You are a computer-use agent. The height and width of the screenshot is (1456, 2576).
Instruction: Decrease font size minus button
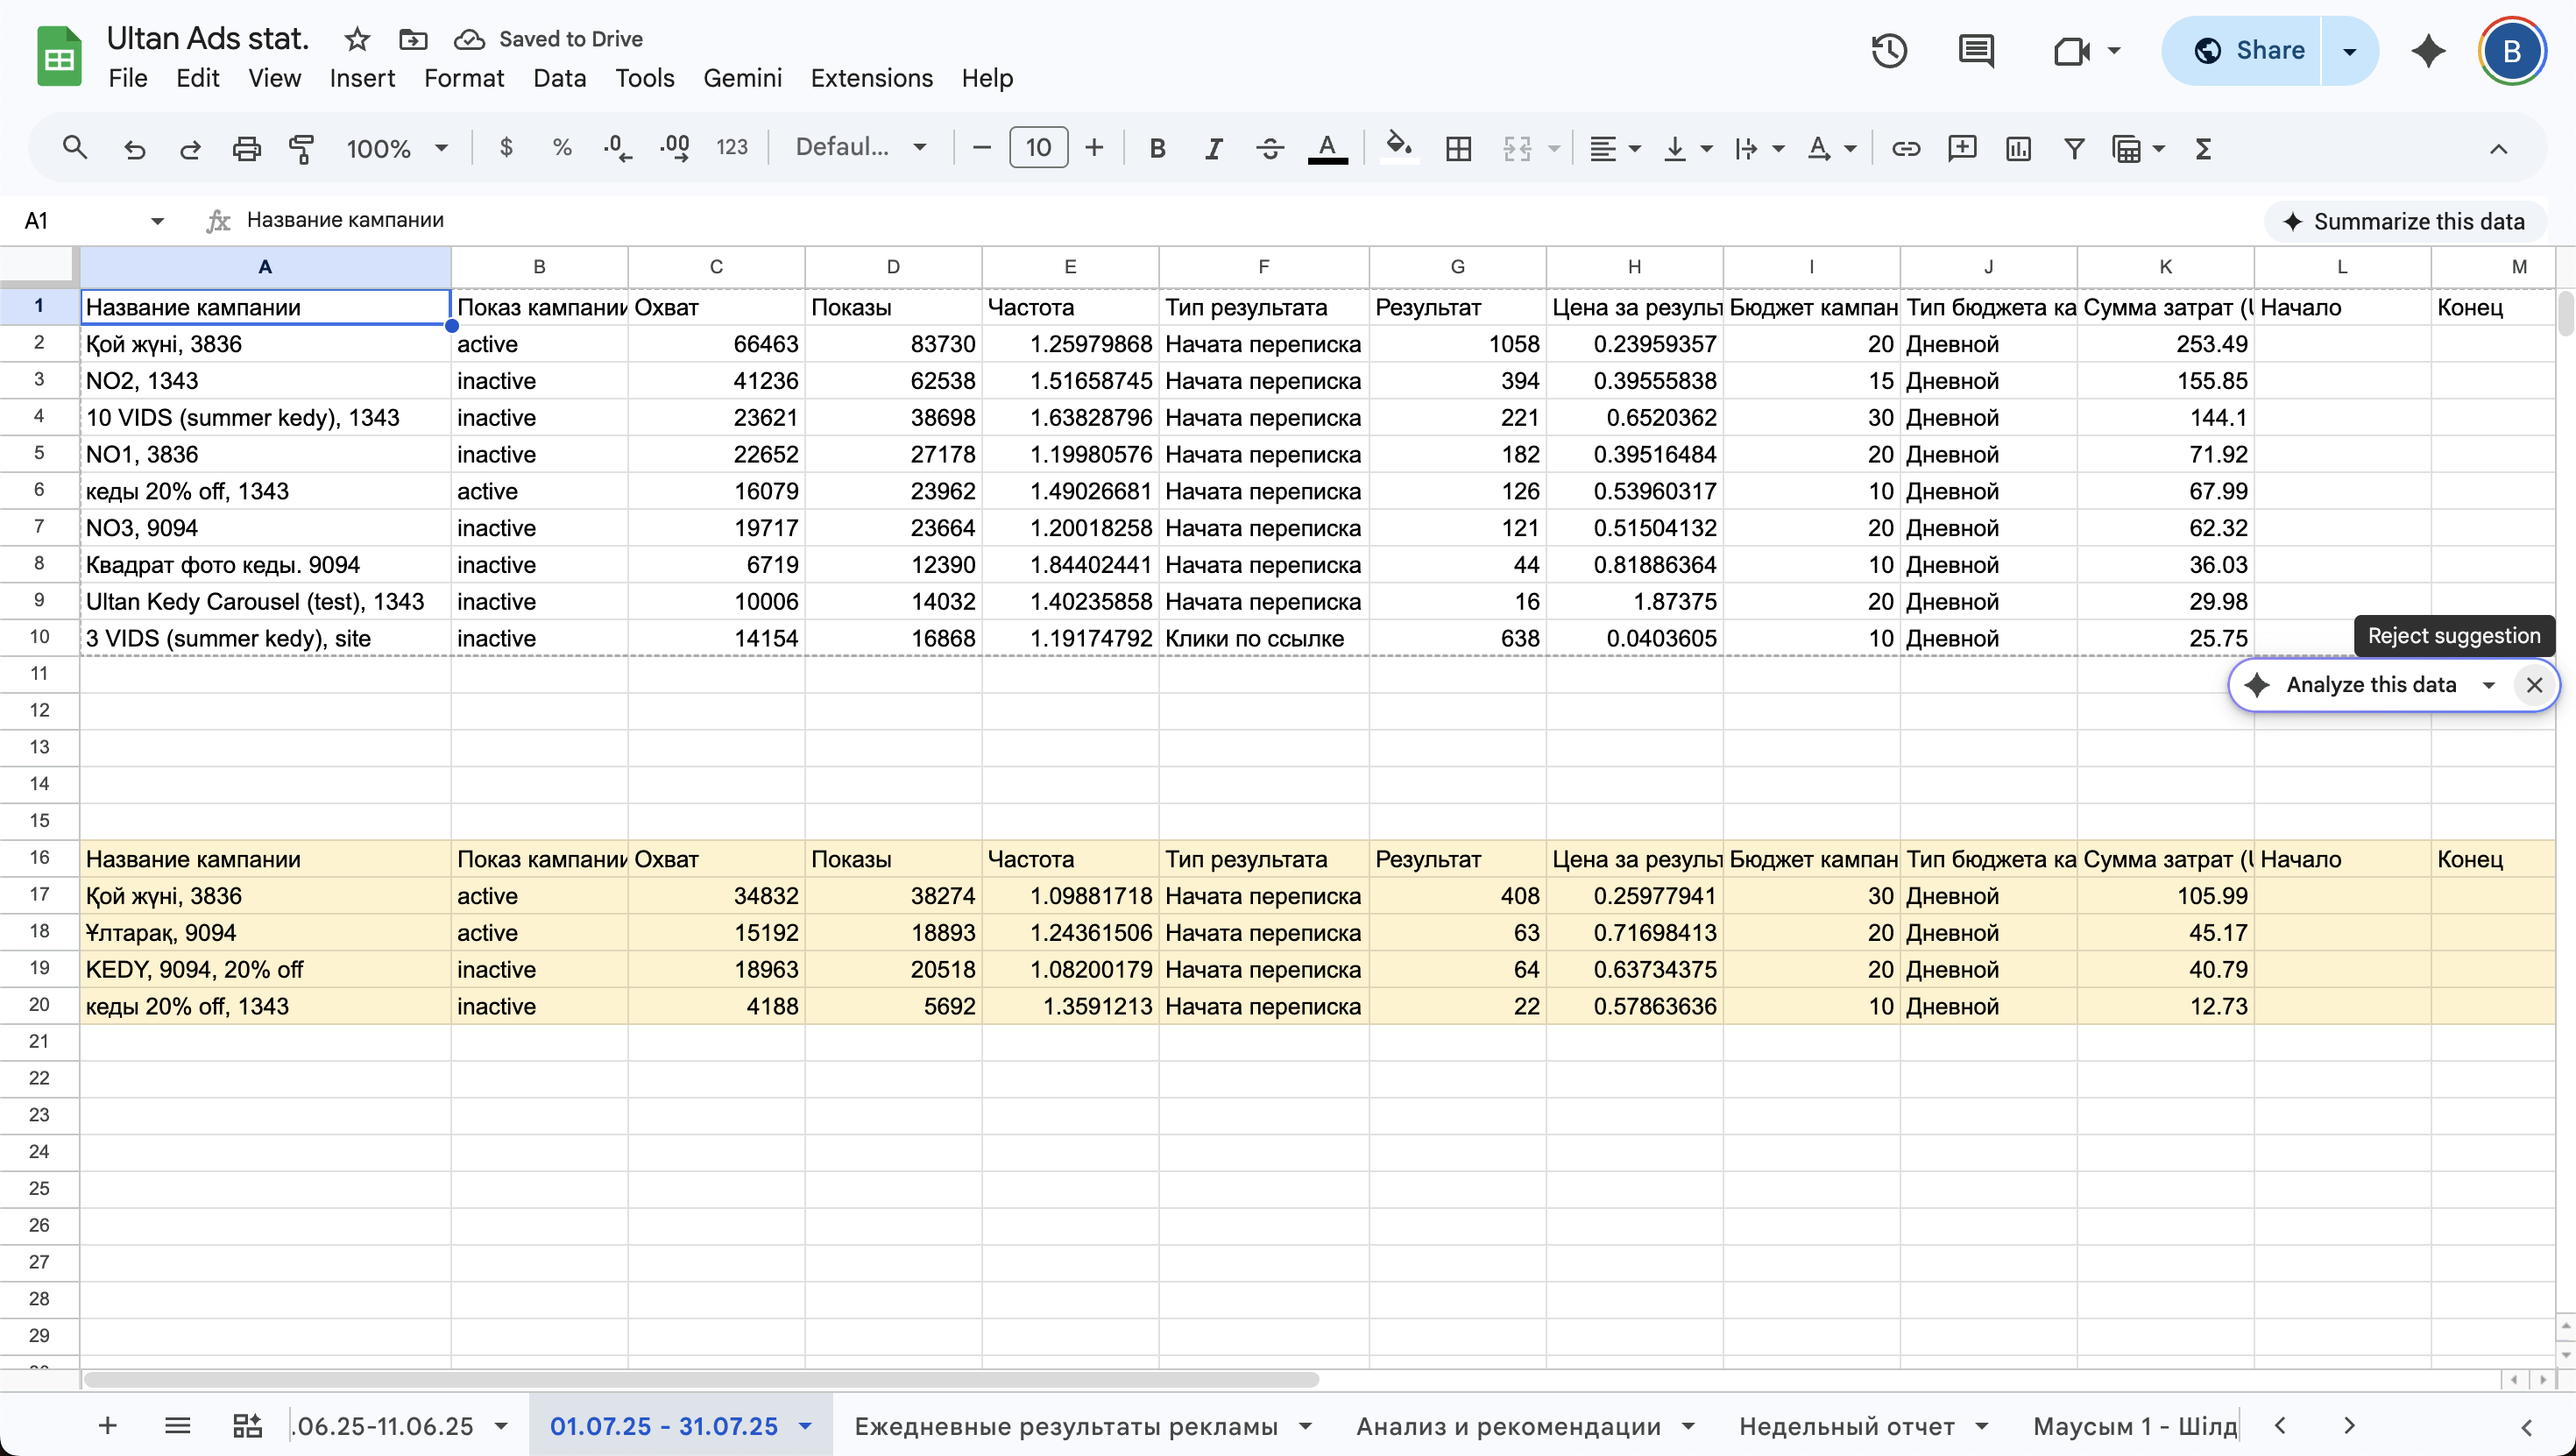[981, 148]
